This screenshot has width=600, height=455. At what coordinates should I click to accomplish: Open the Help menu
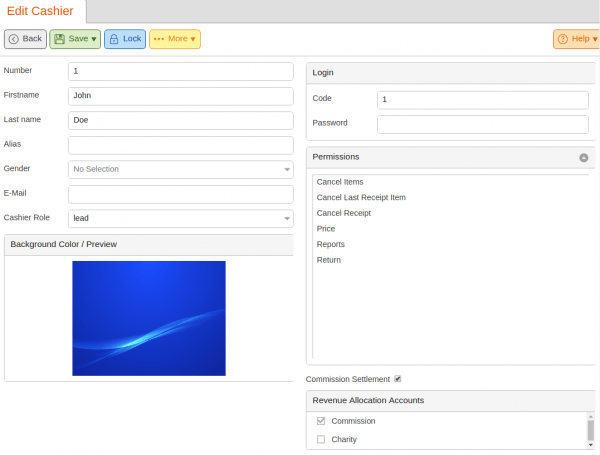pyautogui.click(x=576, y=39)
